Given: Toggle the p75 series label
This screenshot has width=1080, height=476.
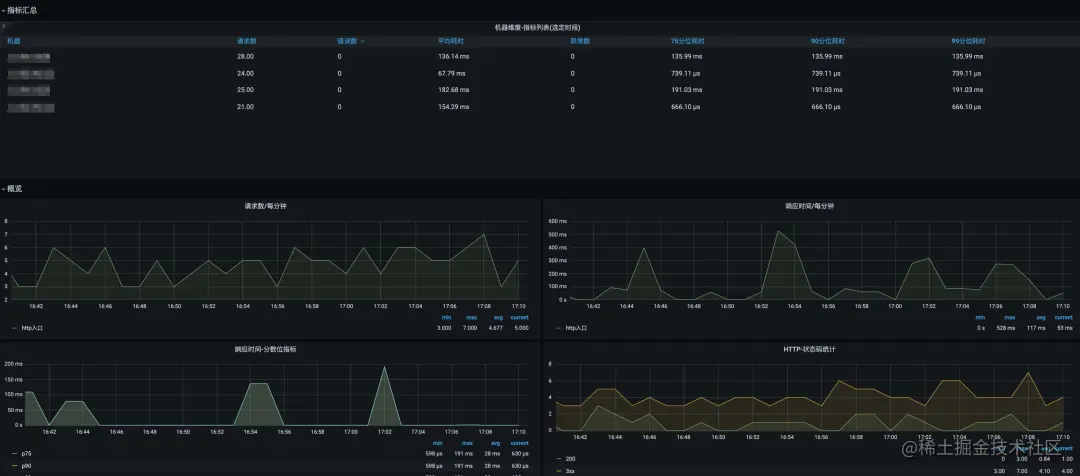Looking at the screenshot, I should (26, 454).
